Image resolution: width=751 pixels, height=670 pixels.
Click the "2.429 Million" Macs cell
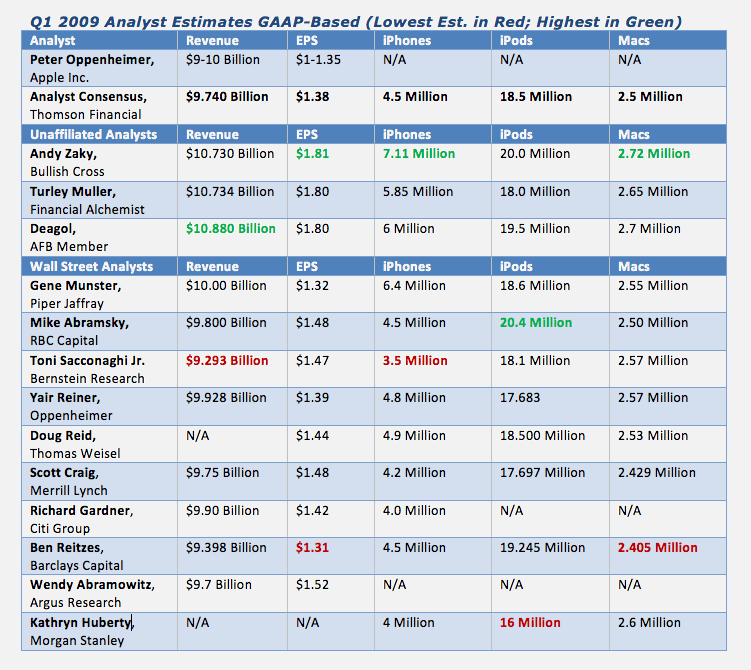[x=657, y=473]
